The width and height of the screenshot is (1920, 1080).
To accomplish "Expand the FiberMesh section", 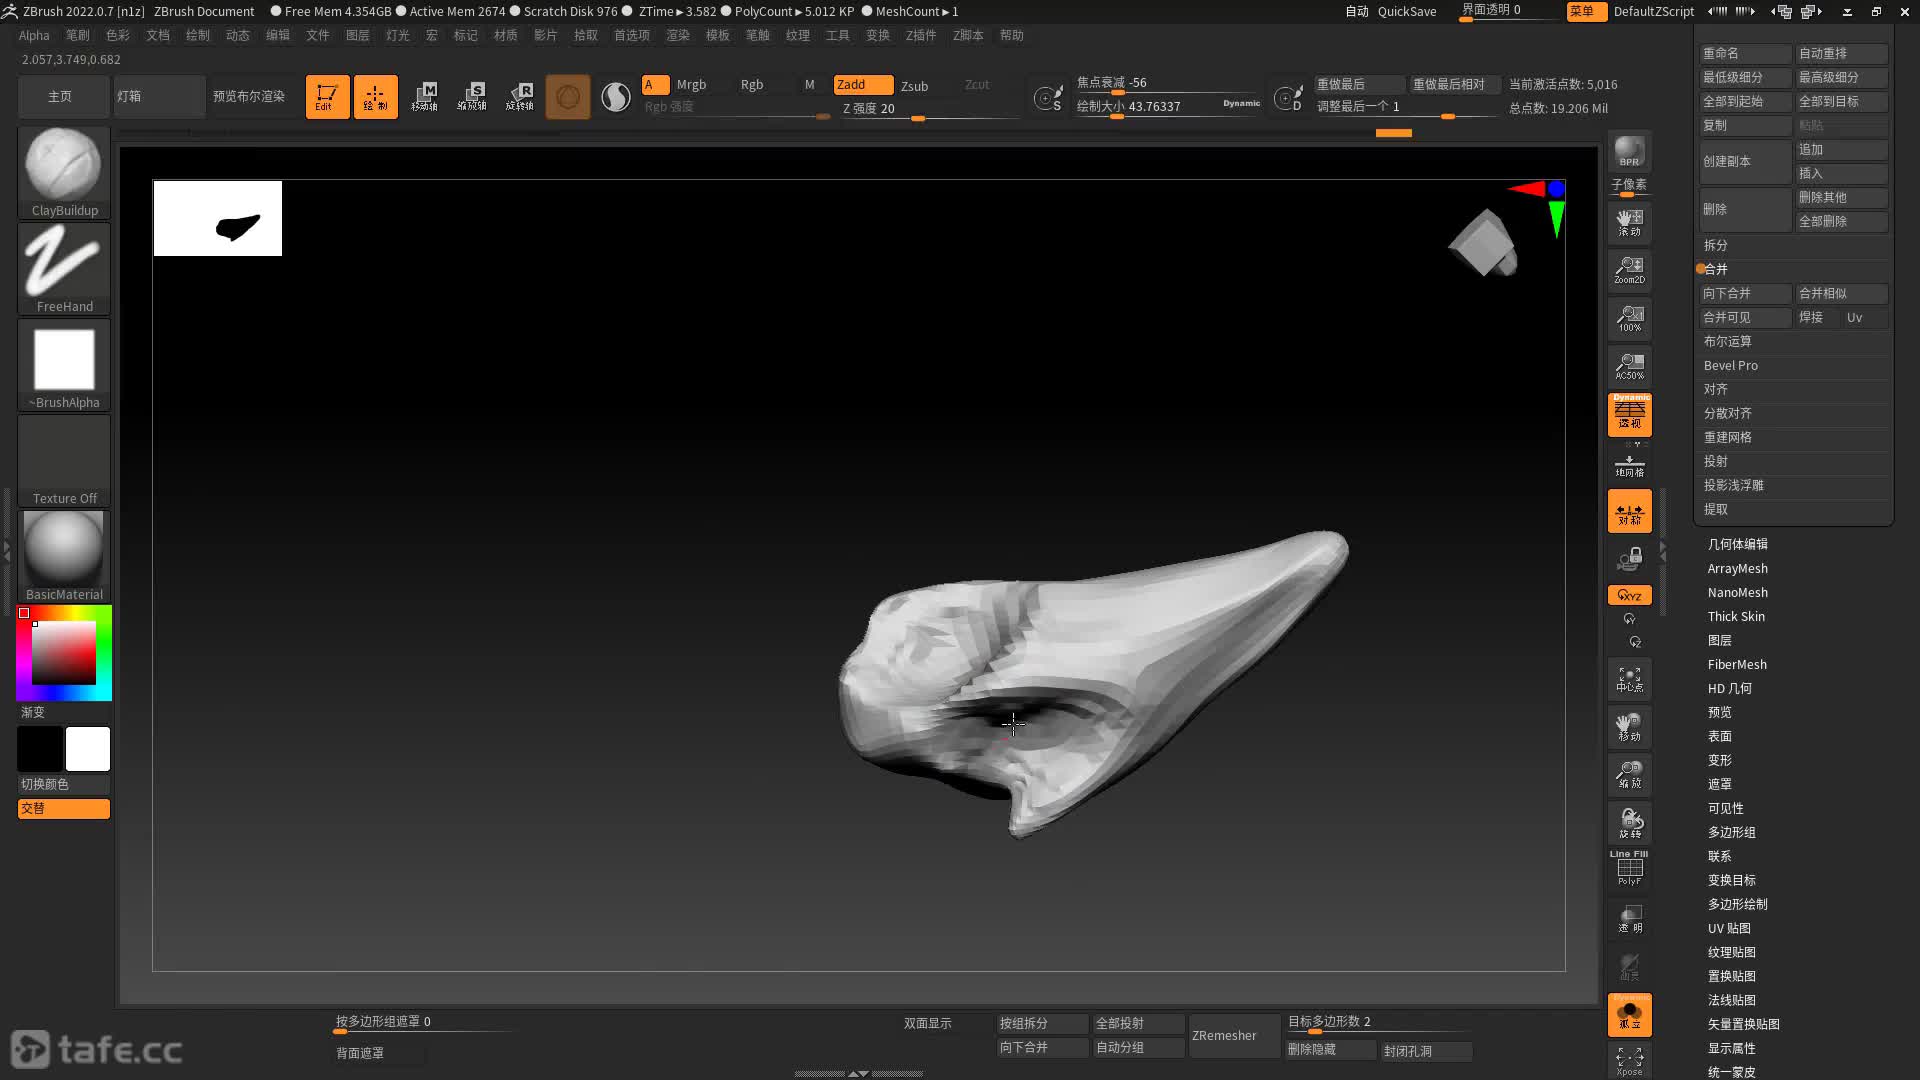I will [x=1736, y=664].
